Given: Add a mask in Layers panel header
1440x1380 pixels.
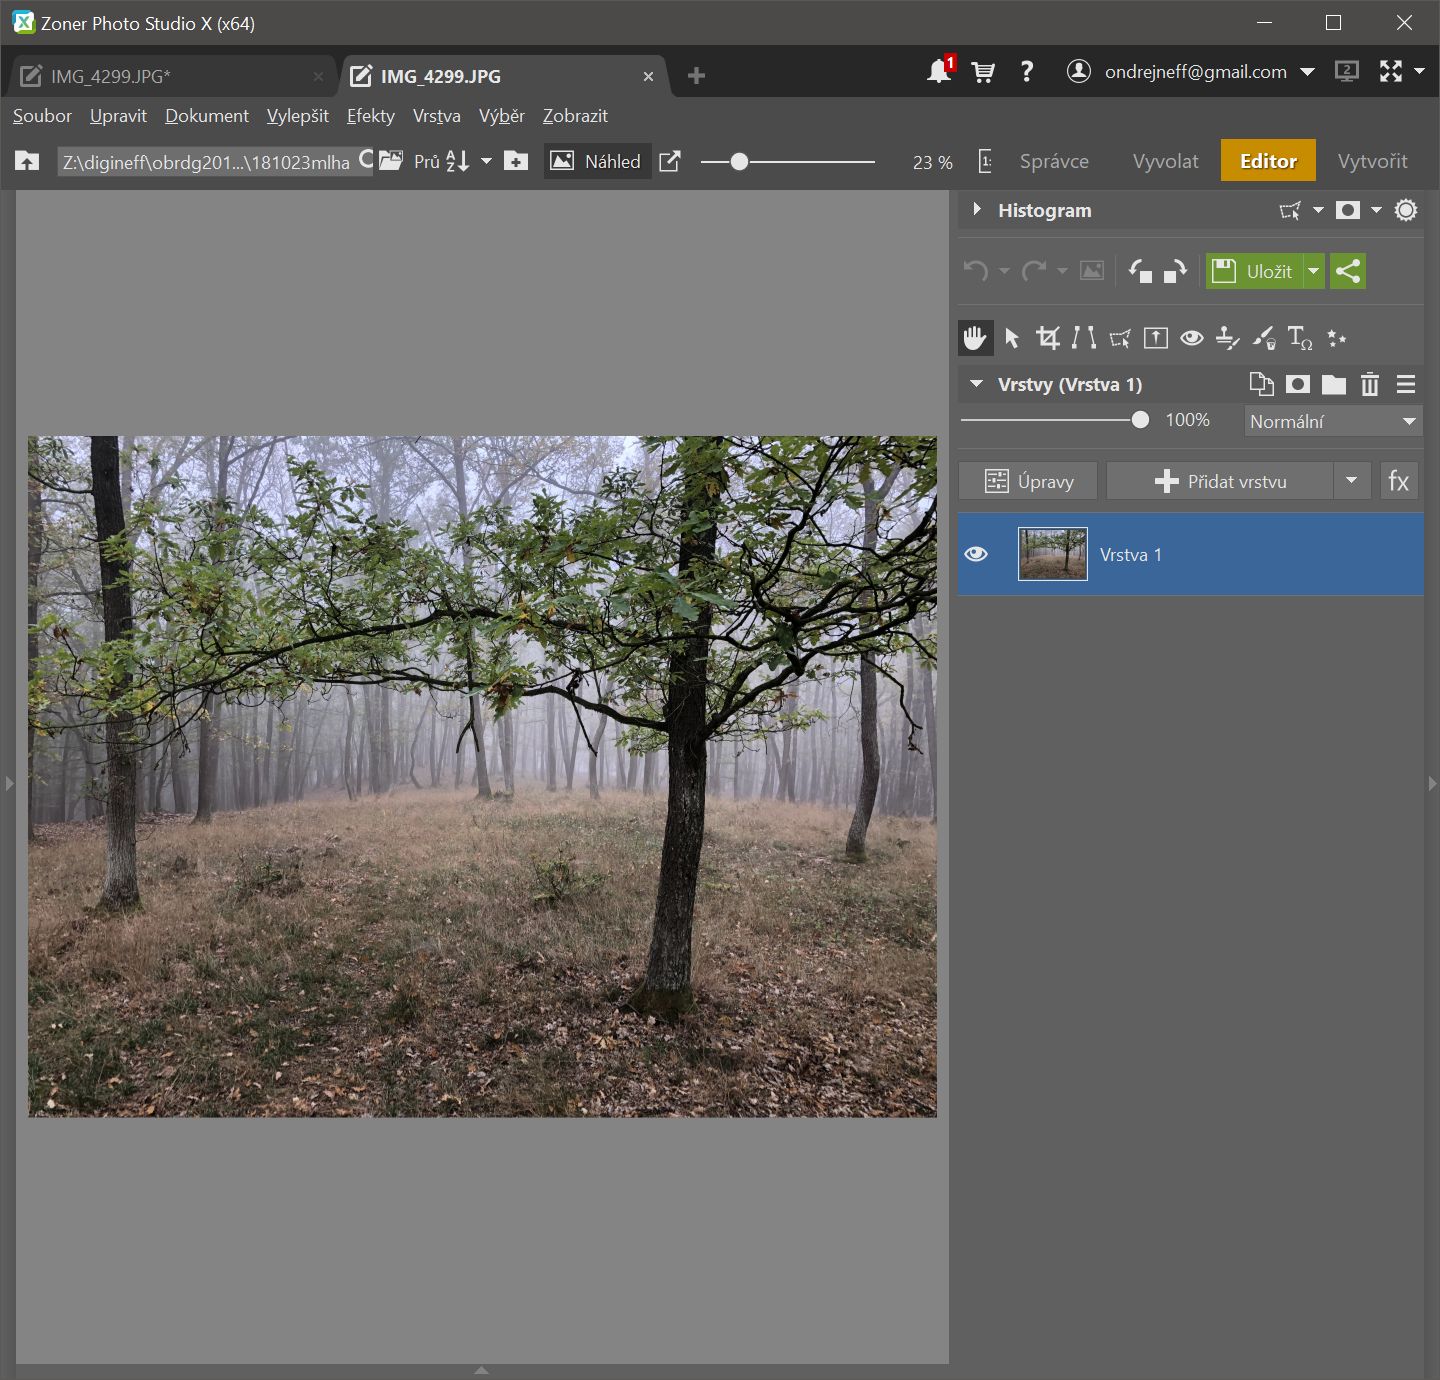Looking at the screenshot, I should point(1298,384).
